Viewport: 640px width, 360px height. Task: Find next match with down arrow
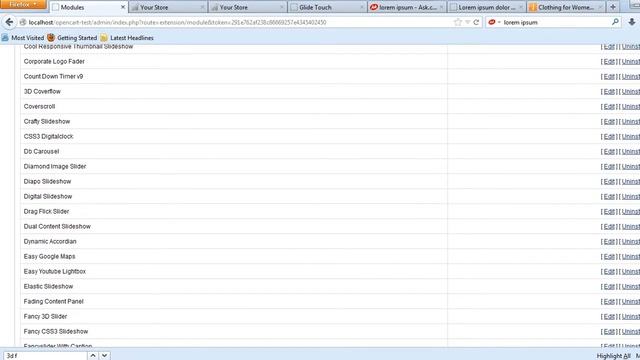[x=104, y=356]
